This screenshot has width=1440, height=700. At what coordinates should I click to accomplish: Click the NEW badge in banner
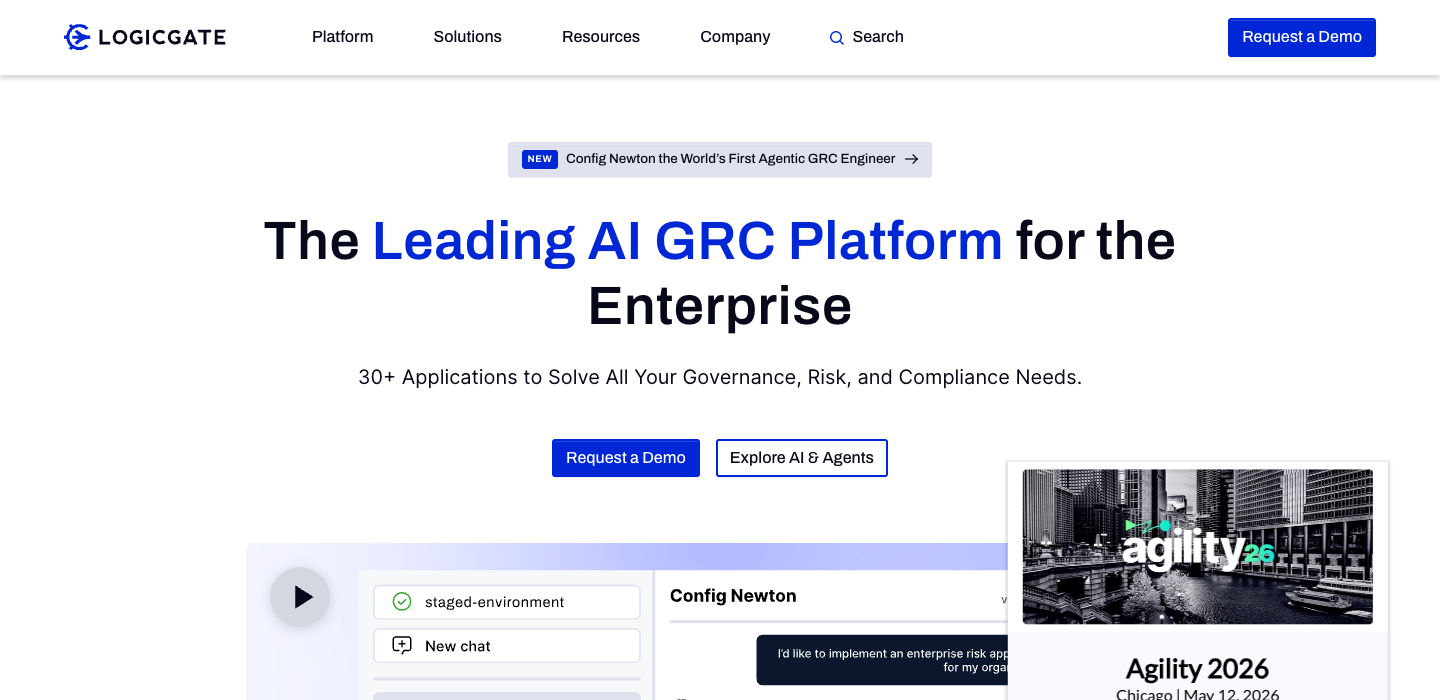coord(540,159)
